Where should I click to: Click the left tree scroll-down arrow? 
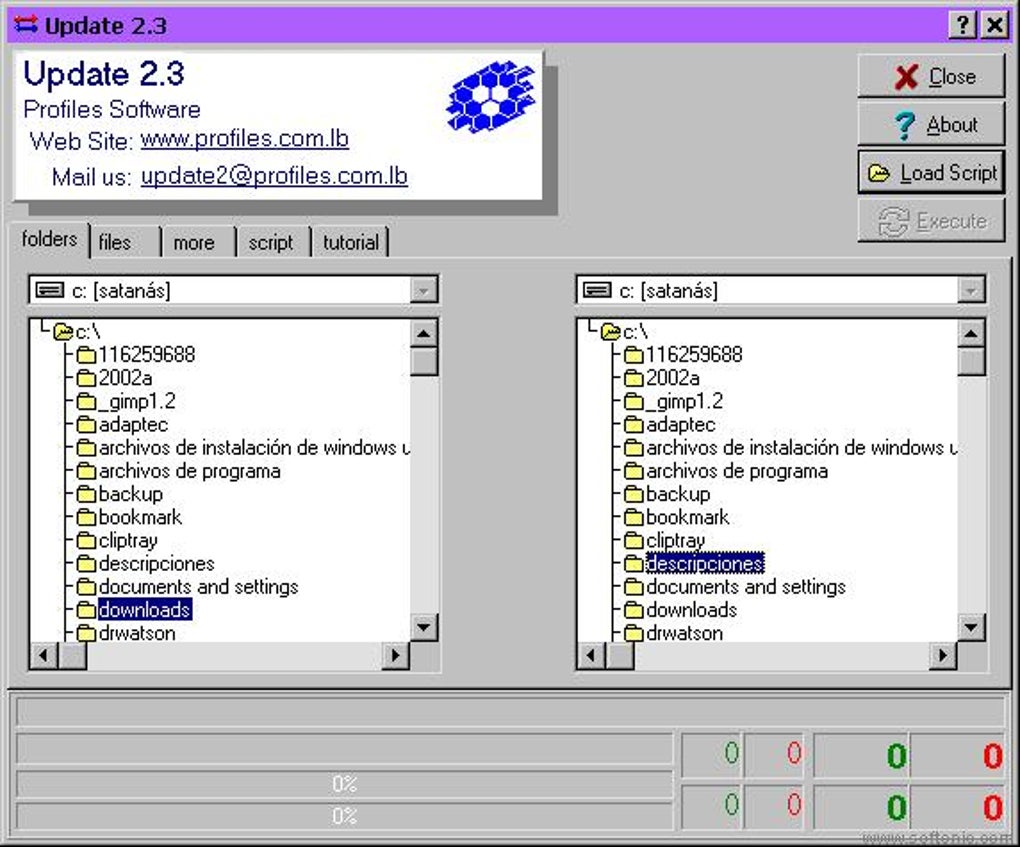(x=423, y=628)
